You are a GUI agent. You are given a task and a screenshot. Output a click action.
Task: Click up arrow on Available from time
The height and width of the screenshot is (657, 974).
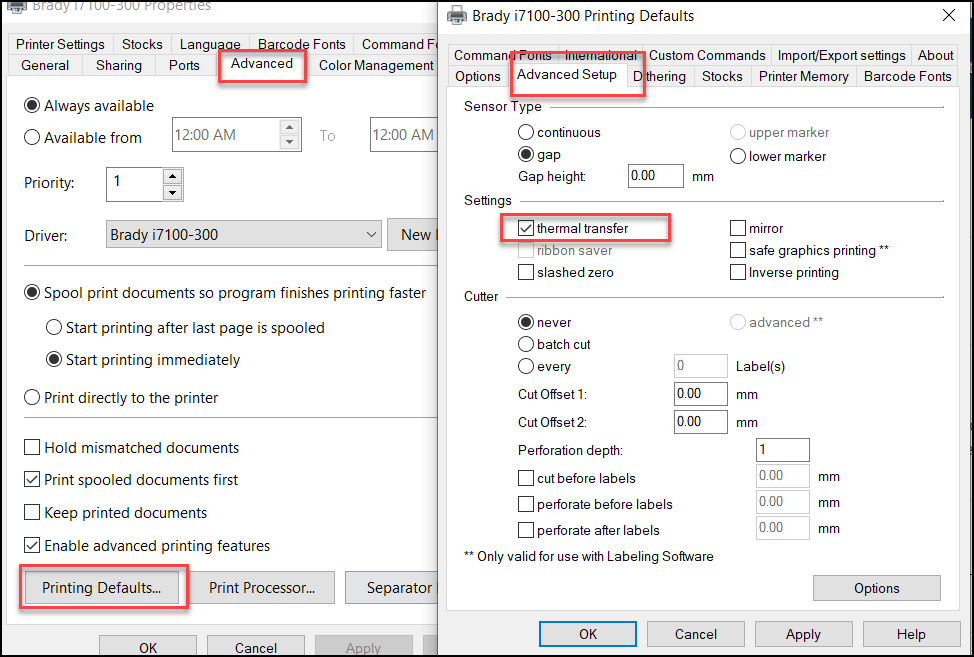click(290, 127)
